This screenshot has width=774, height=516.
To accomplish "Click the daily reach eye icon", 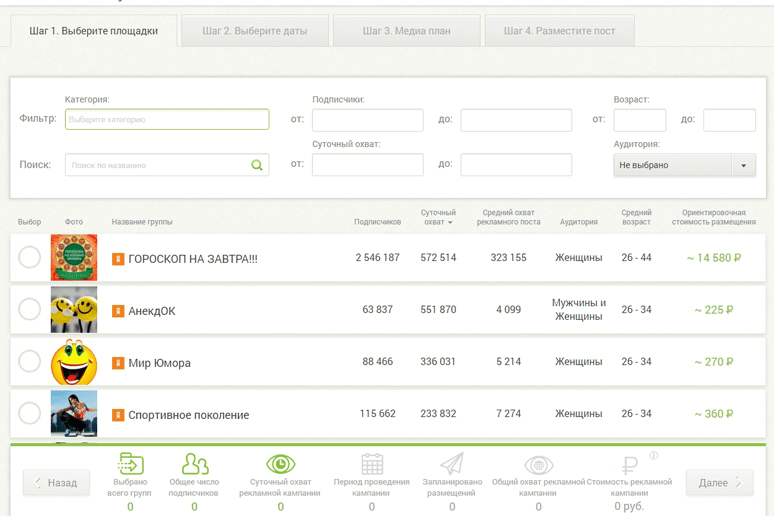I will pyautogui.click(x=280, y=464).
